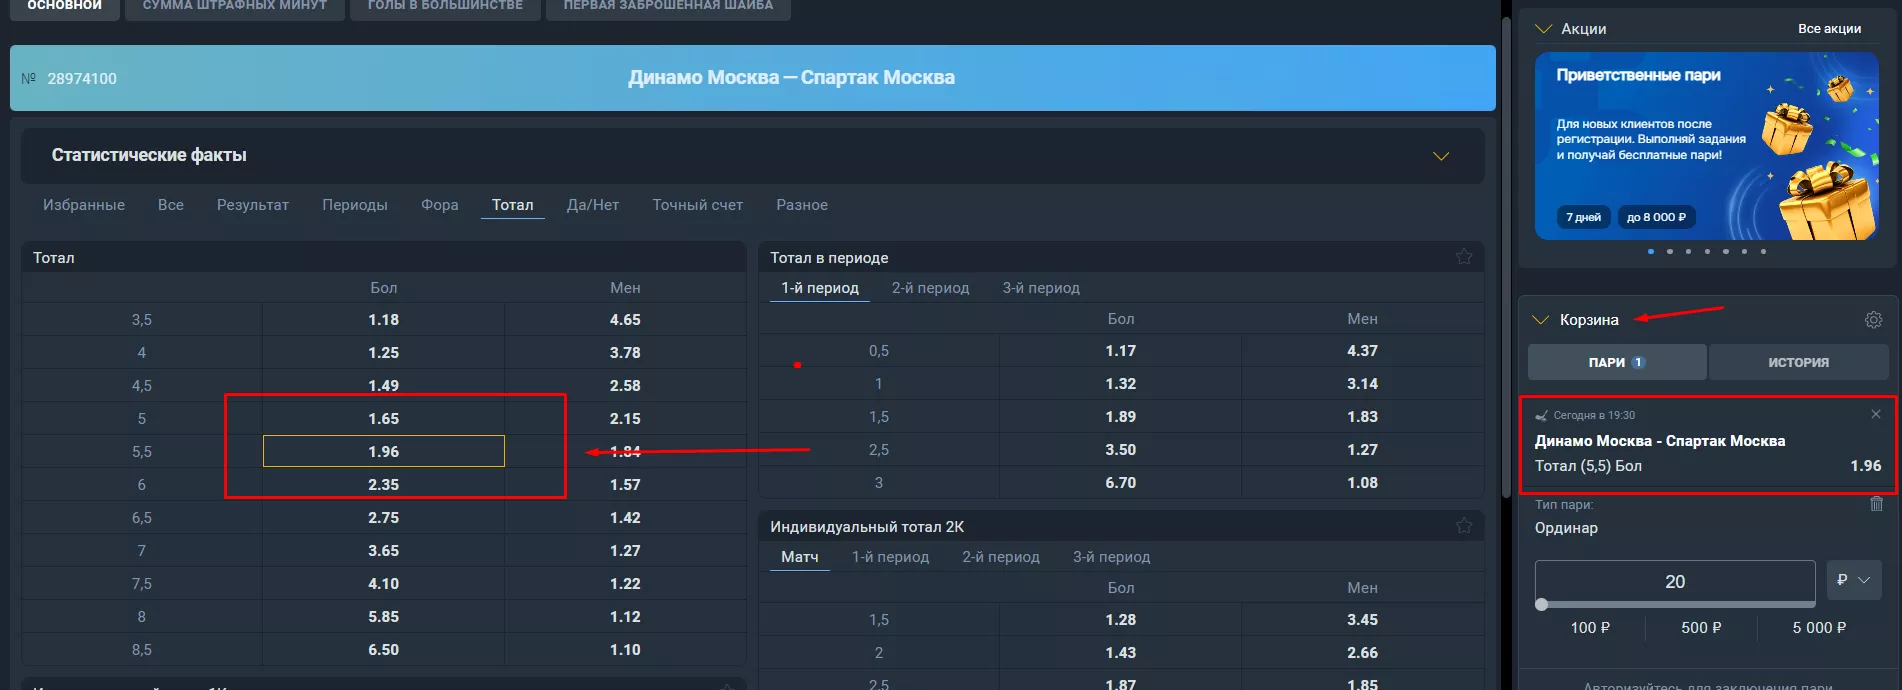Open the Все акции link
The width and height of the screenshot is (1902, 690).
(1828, 29)
